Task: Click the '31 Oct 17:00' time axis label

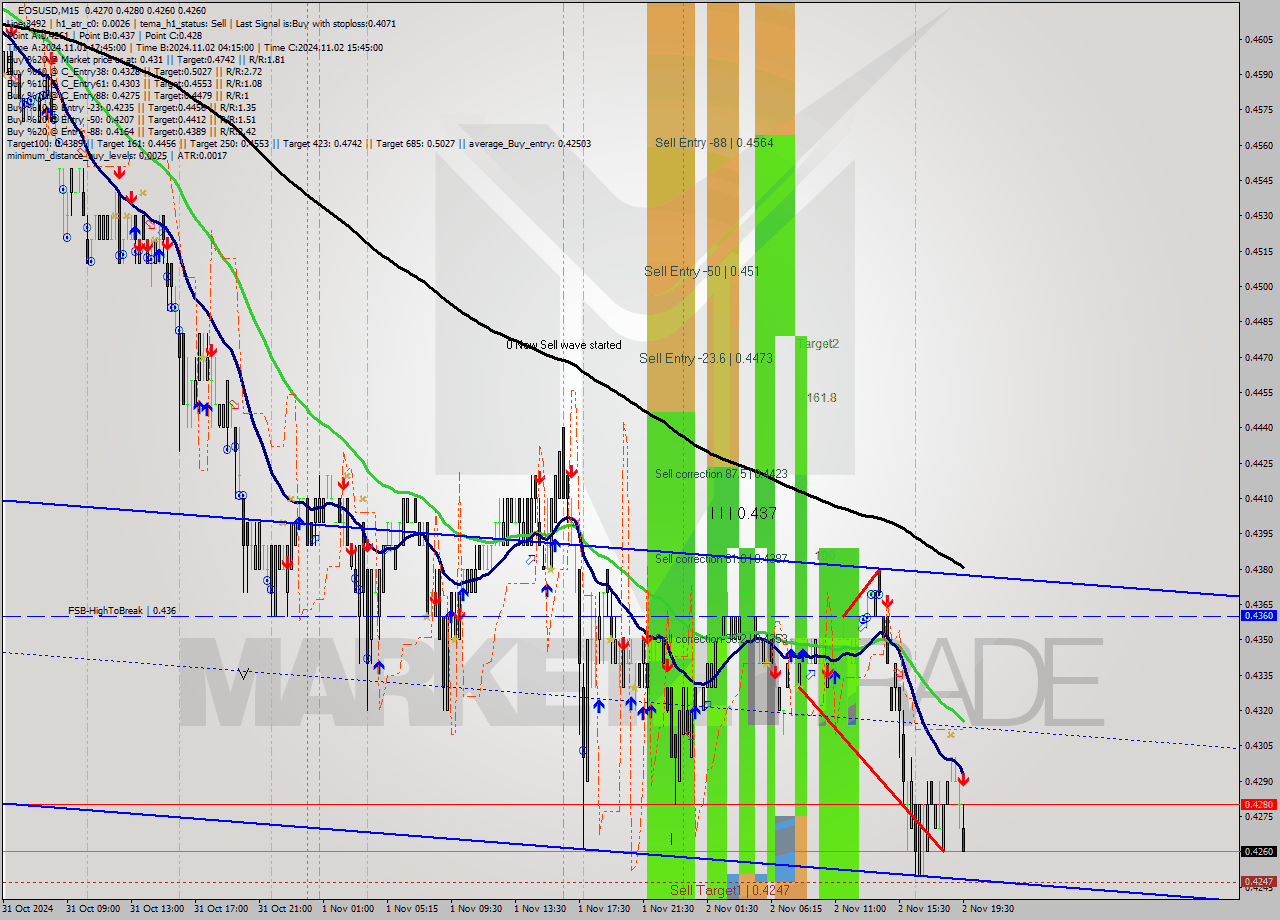Action: click(220, 909)
